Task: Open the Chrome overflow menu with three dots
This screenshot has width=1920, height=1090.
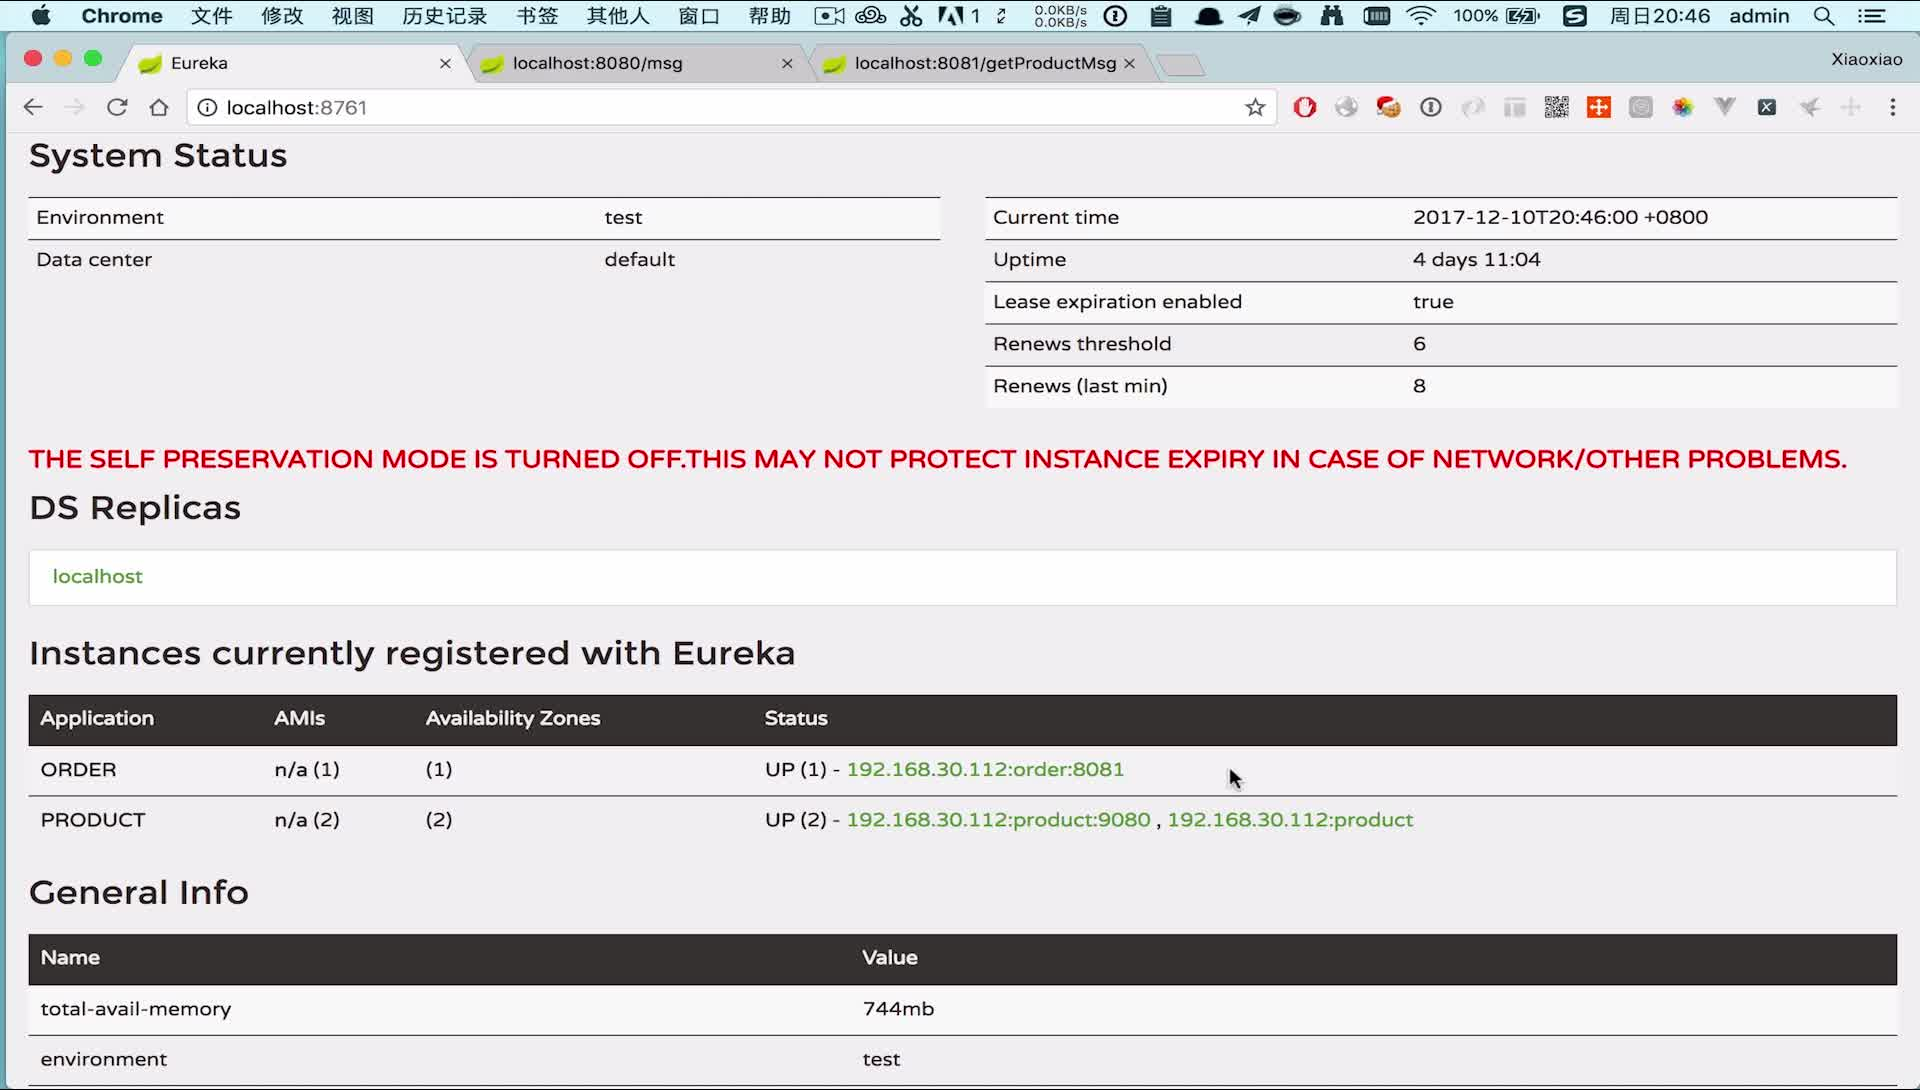Action: (1892, 107)
